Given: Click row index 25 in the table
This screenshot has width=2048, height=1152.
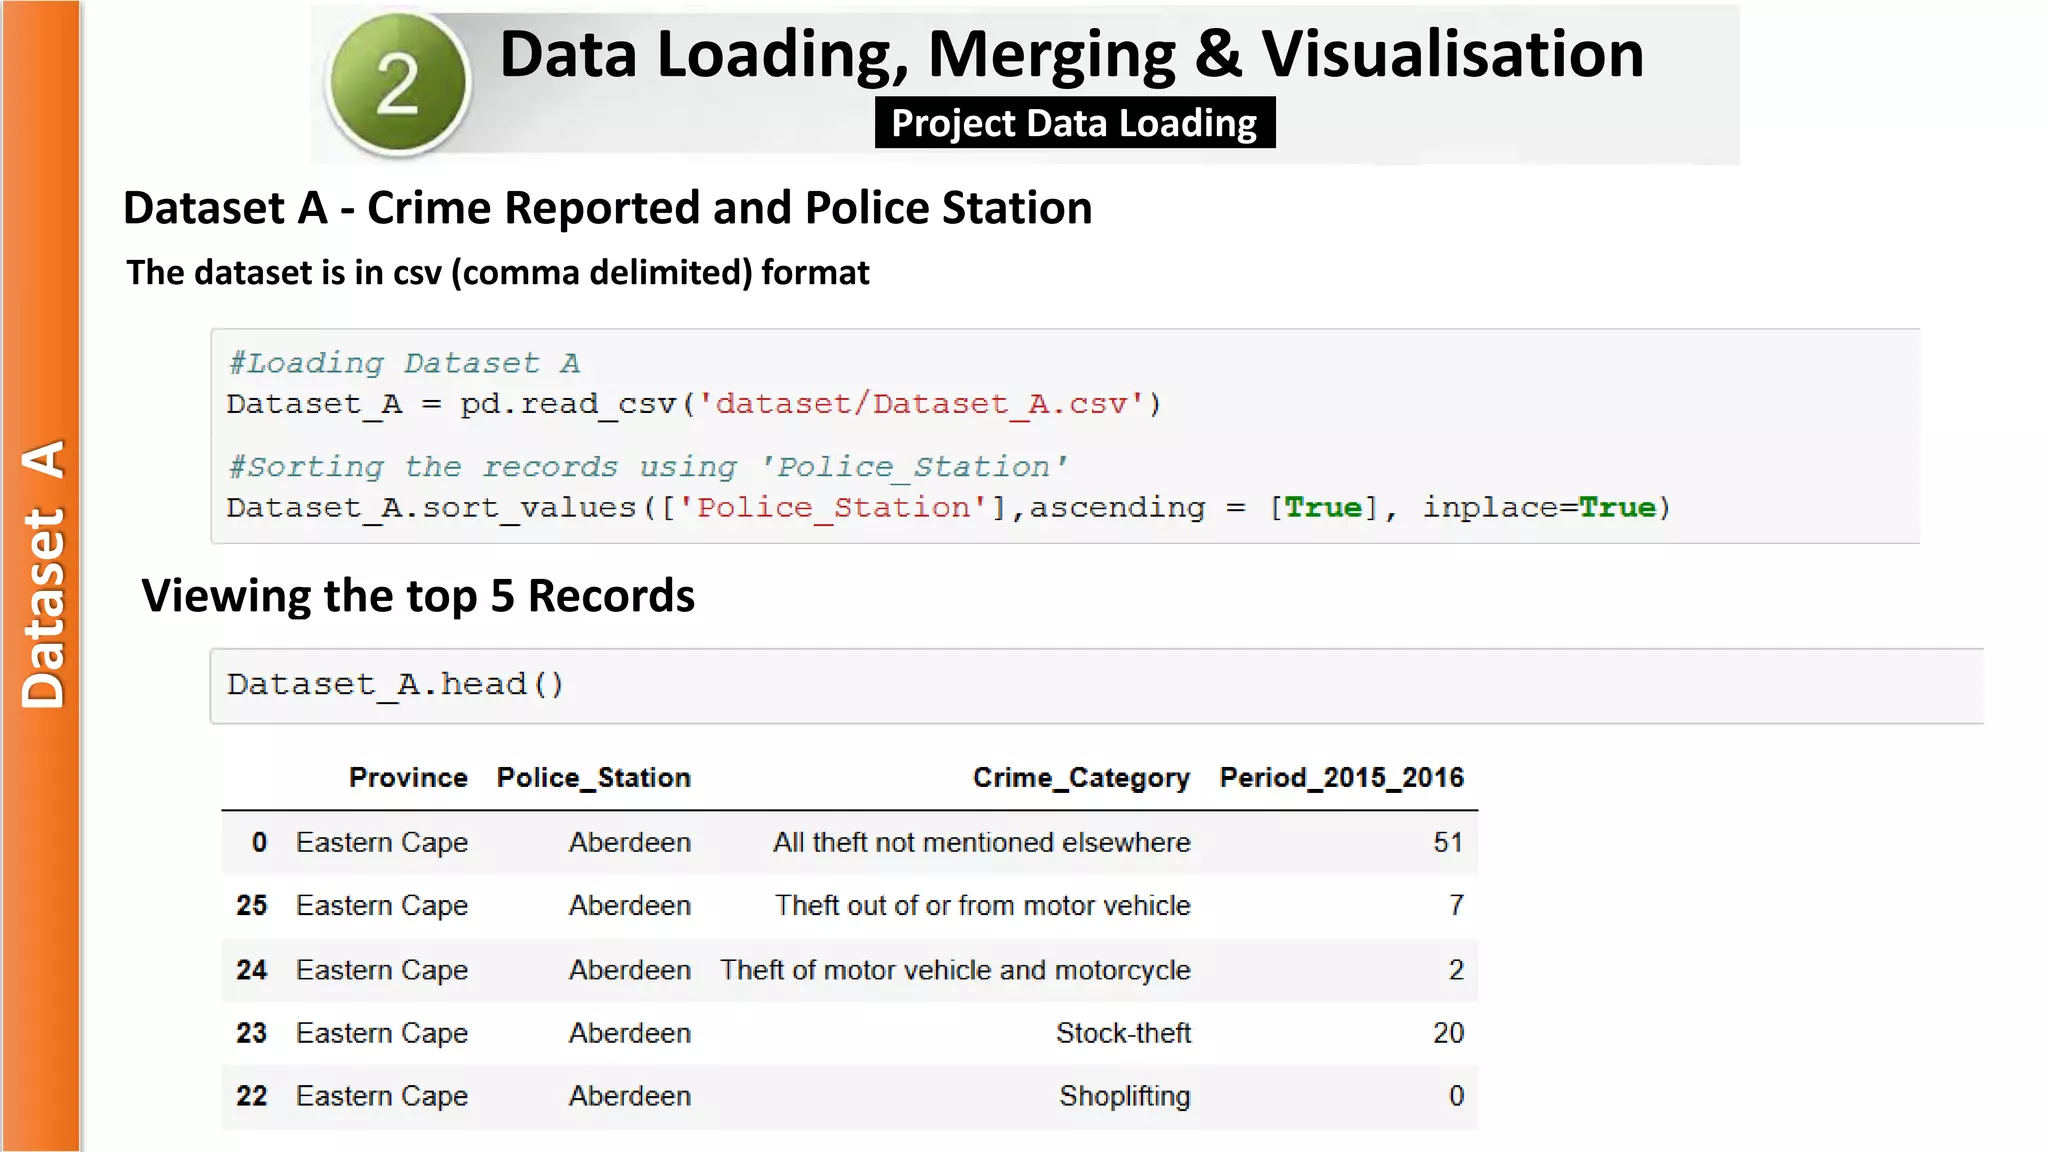Looking at the screenshot, I should (x=252, y=906).
